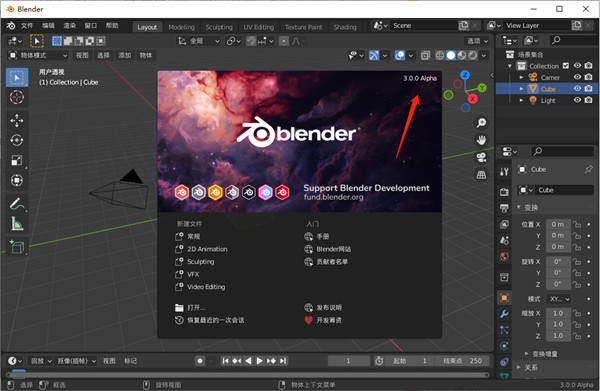Select the Select Box tool in toolbar
Image resolution: width=600 pixels, height=391 pixels.
click(x=16, y=78)
